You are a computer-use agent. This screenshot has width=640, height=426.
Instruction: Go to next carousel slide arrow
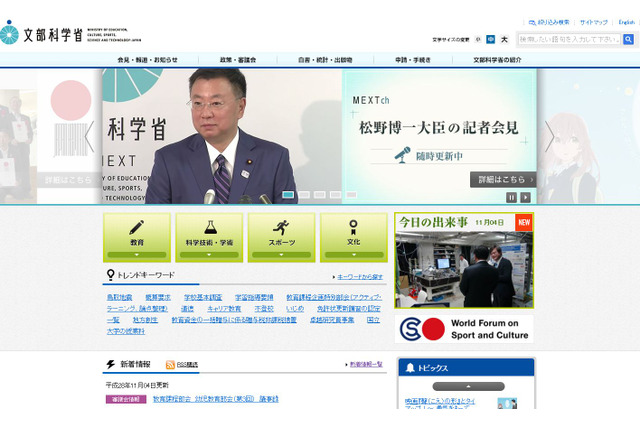(550, 136)
